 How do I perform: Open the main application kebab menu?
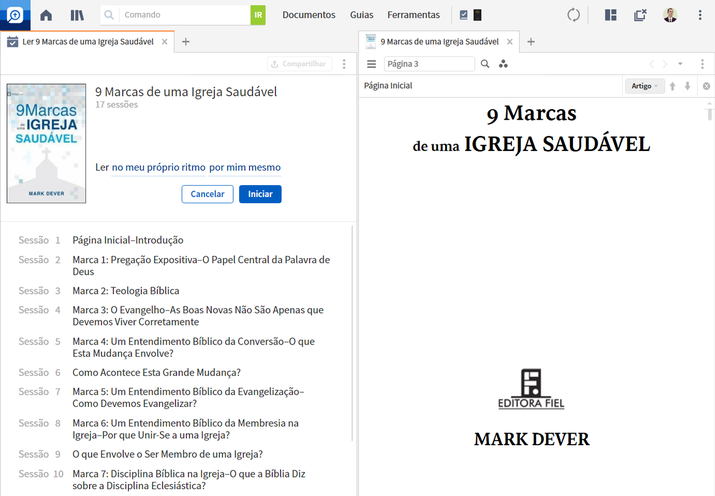click(x=700, y=15)
